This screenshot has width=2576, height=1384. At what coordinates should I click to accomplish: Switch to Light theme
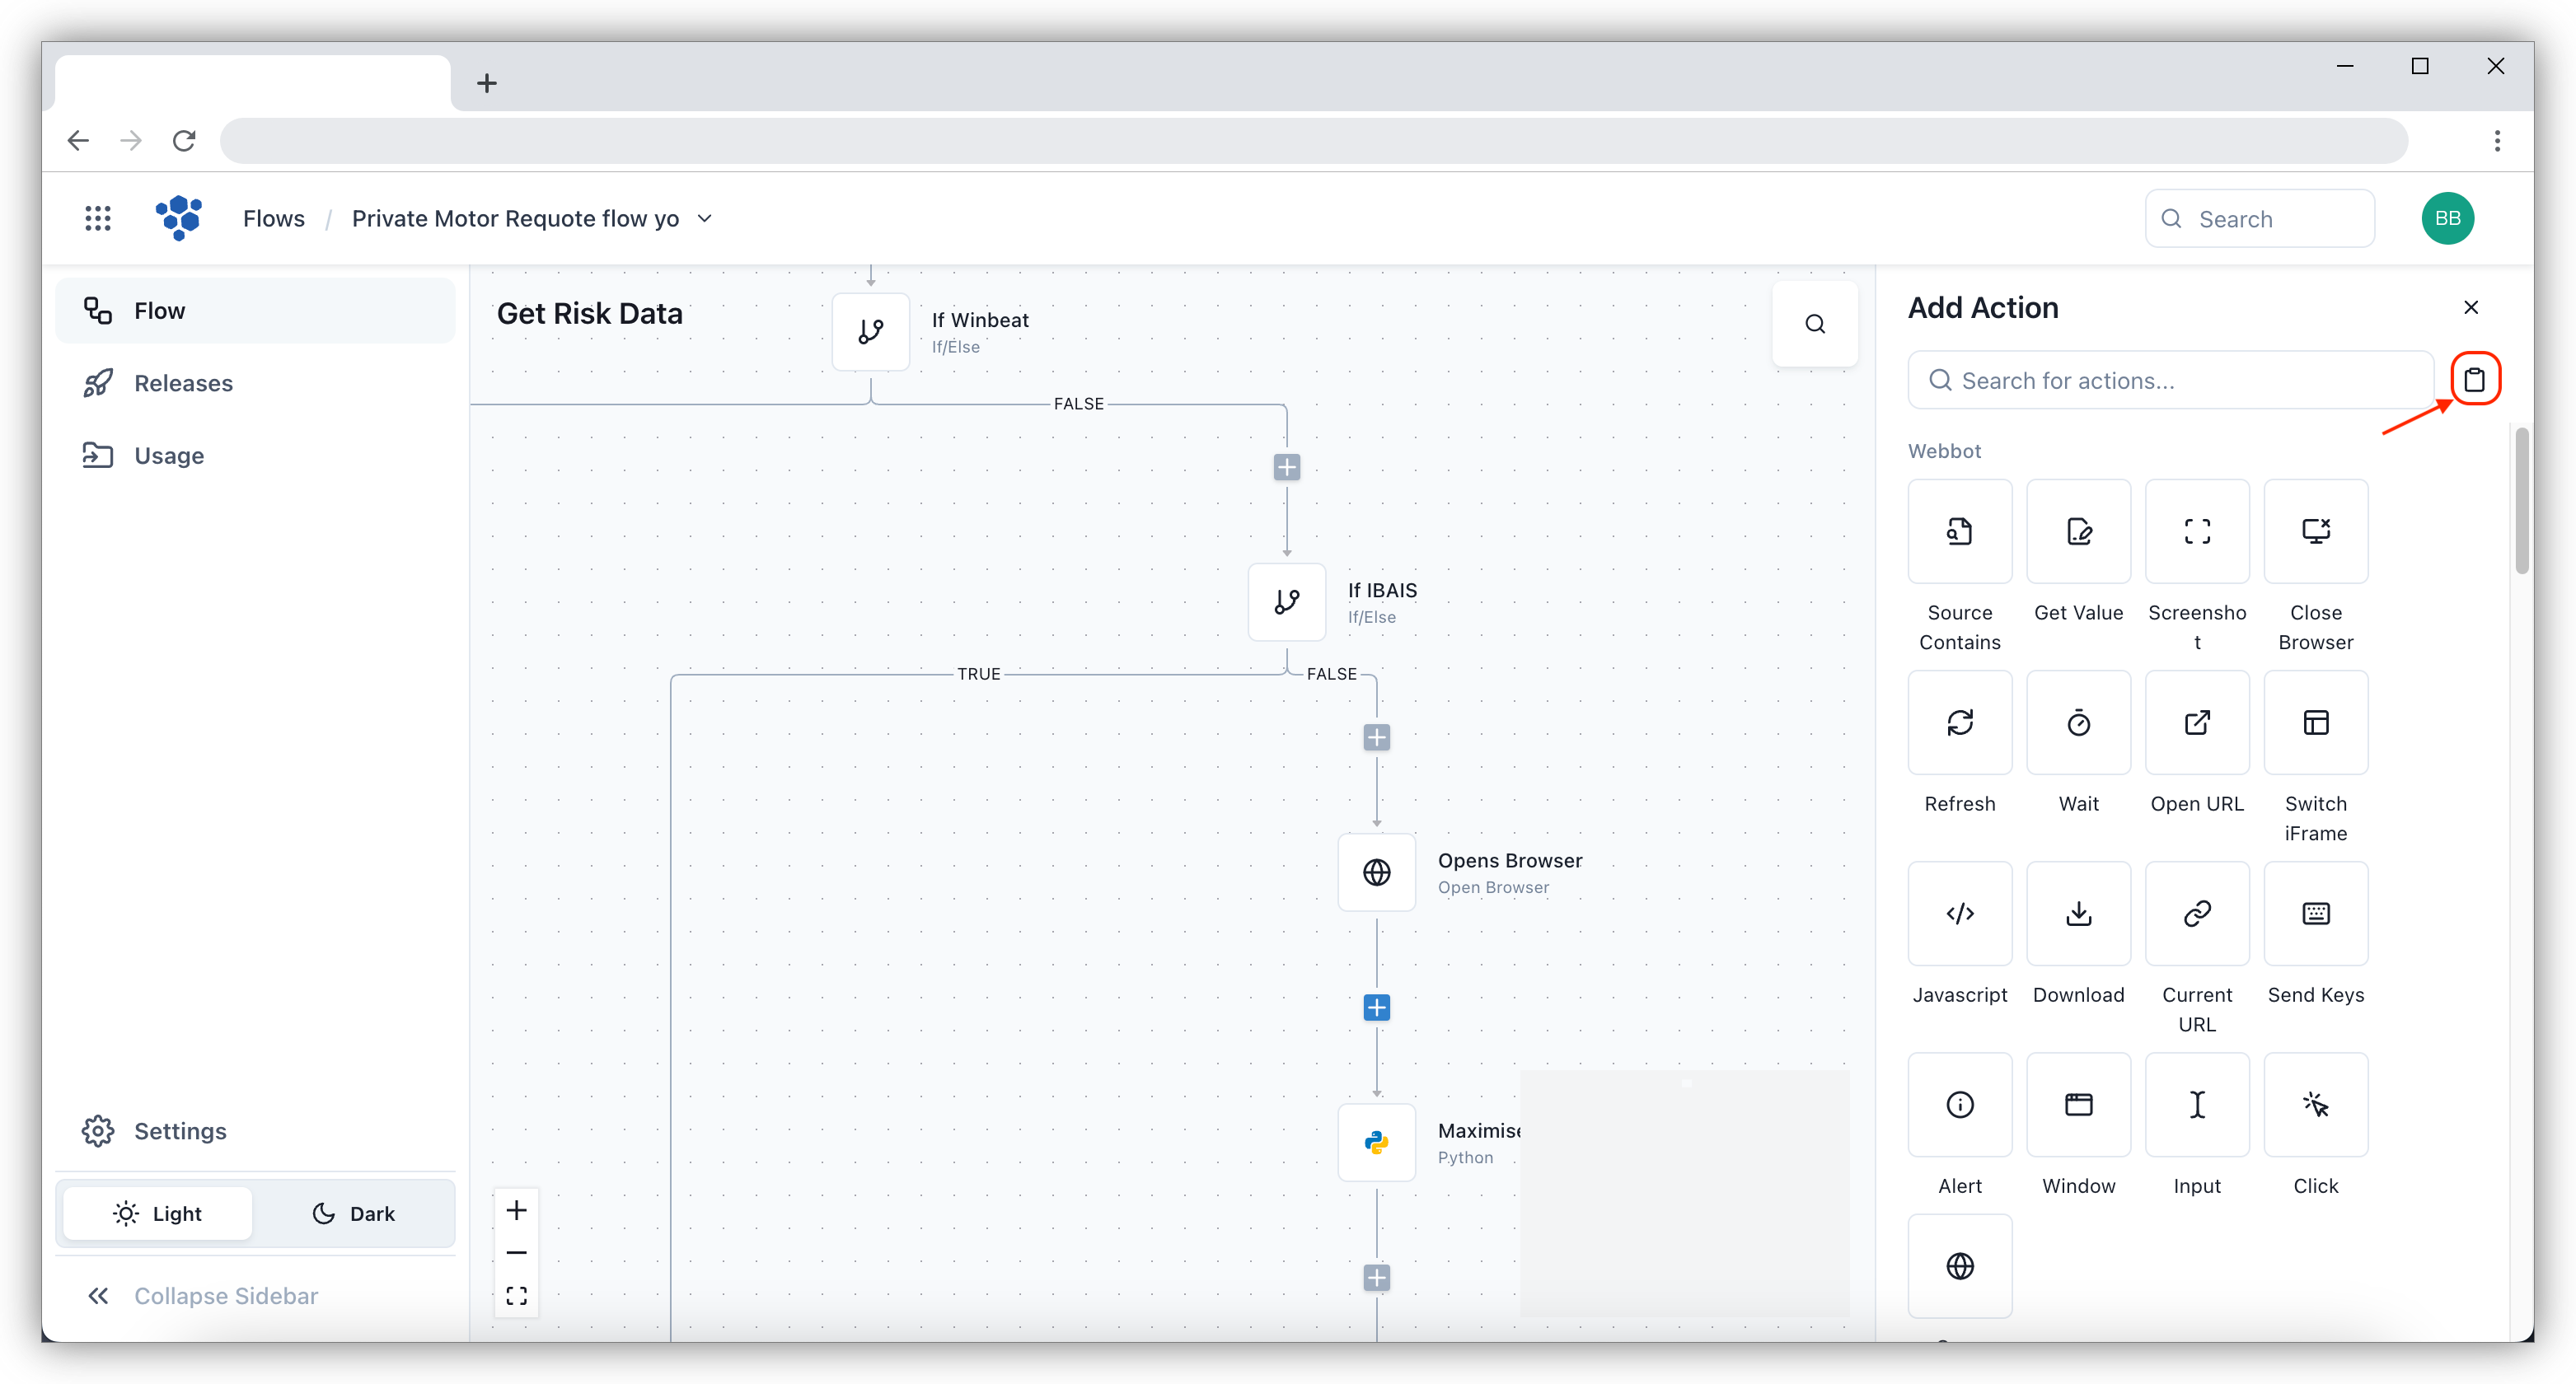pyautogui.click(x=158, y=1213)
